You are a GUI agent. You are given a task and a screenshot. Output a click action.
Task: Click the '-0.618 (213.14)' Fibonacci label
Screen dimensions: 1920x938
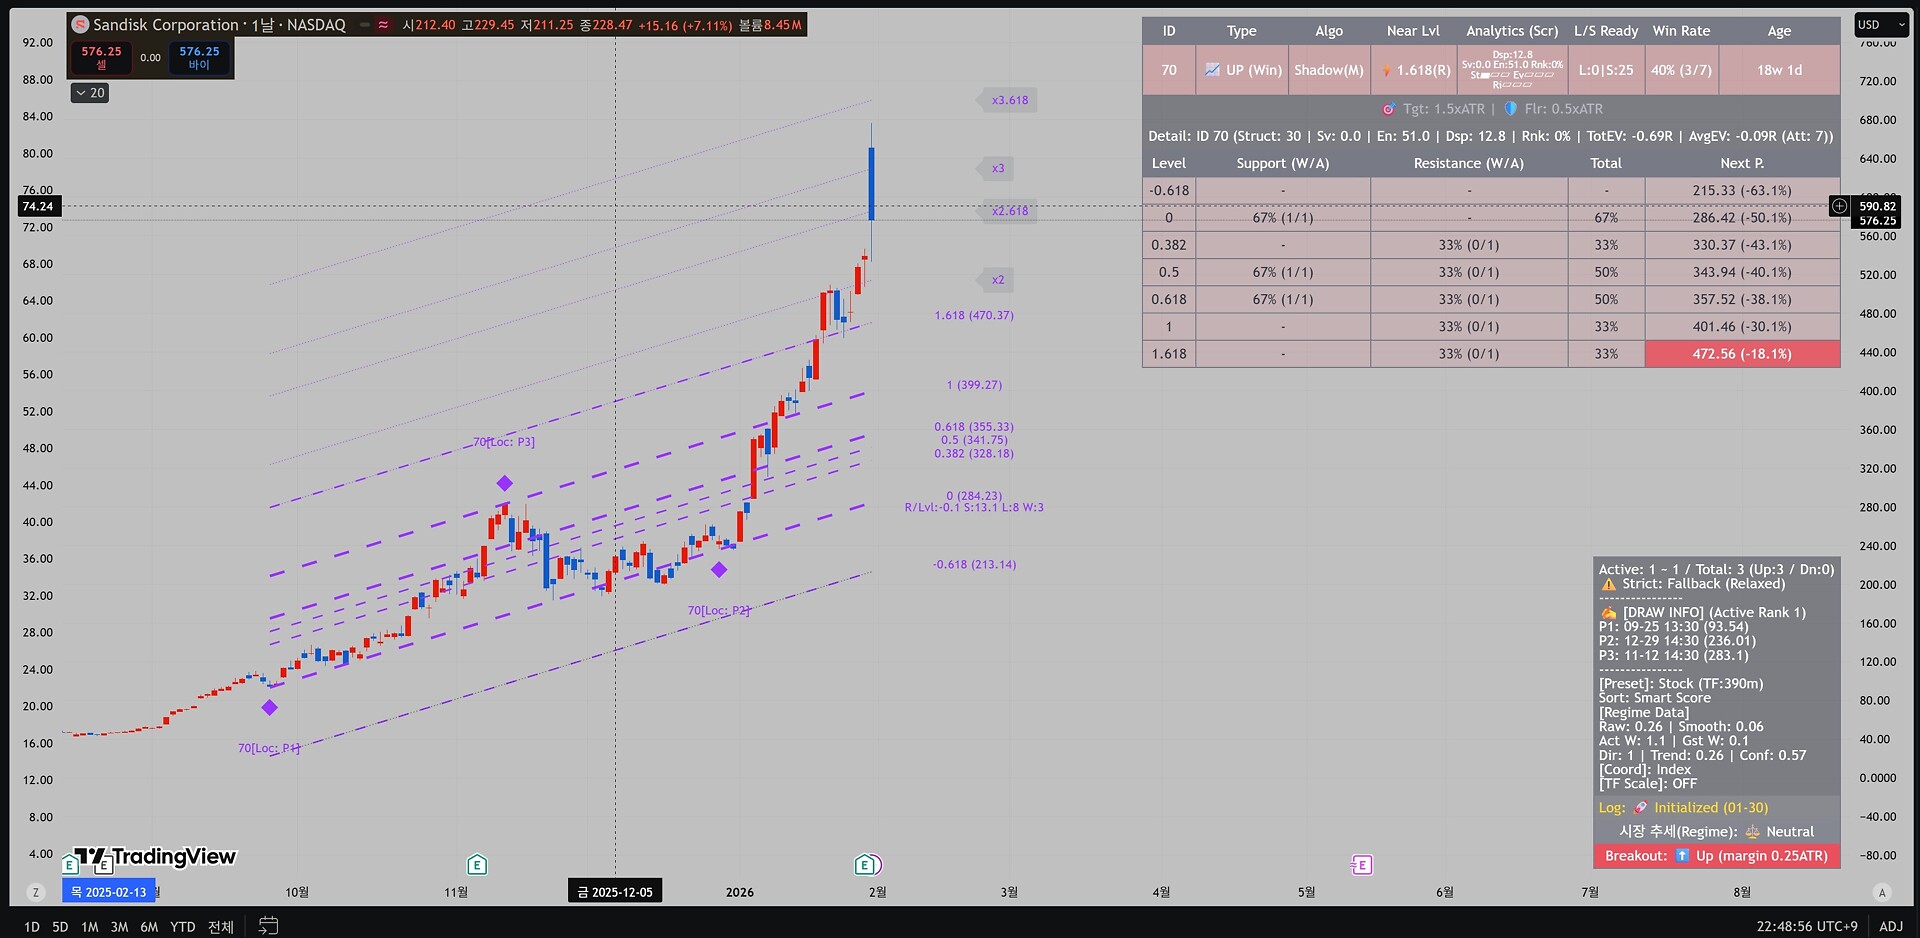[974, 565]
